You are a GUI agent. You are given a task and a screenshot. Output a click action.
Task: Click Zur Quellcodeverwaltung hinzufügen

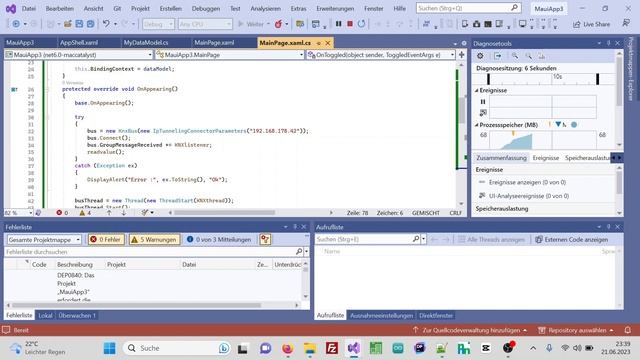coord(470,330)
